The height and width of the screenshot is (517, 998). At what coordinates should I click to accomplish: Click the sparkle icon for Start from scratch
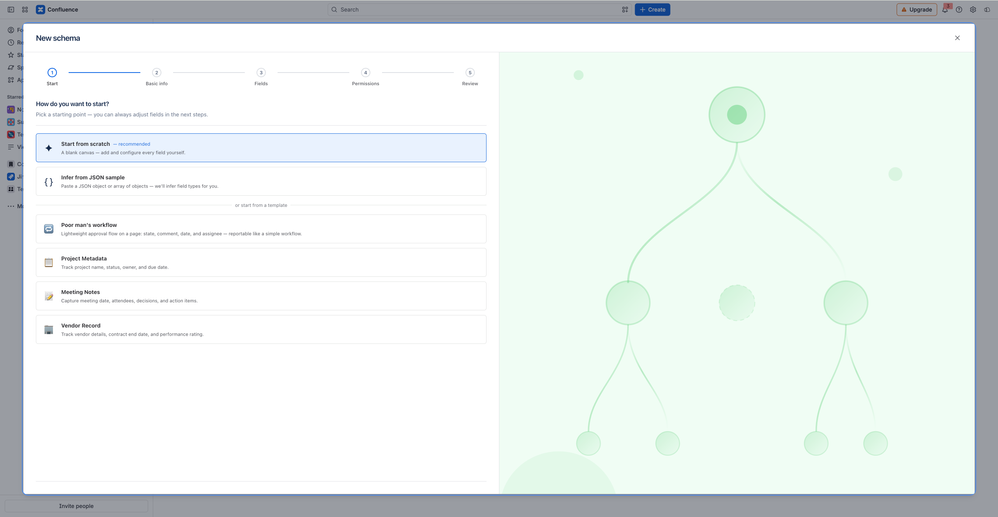[48, 148]
